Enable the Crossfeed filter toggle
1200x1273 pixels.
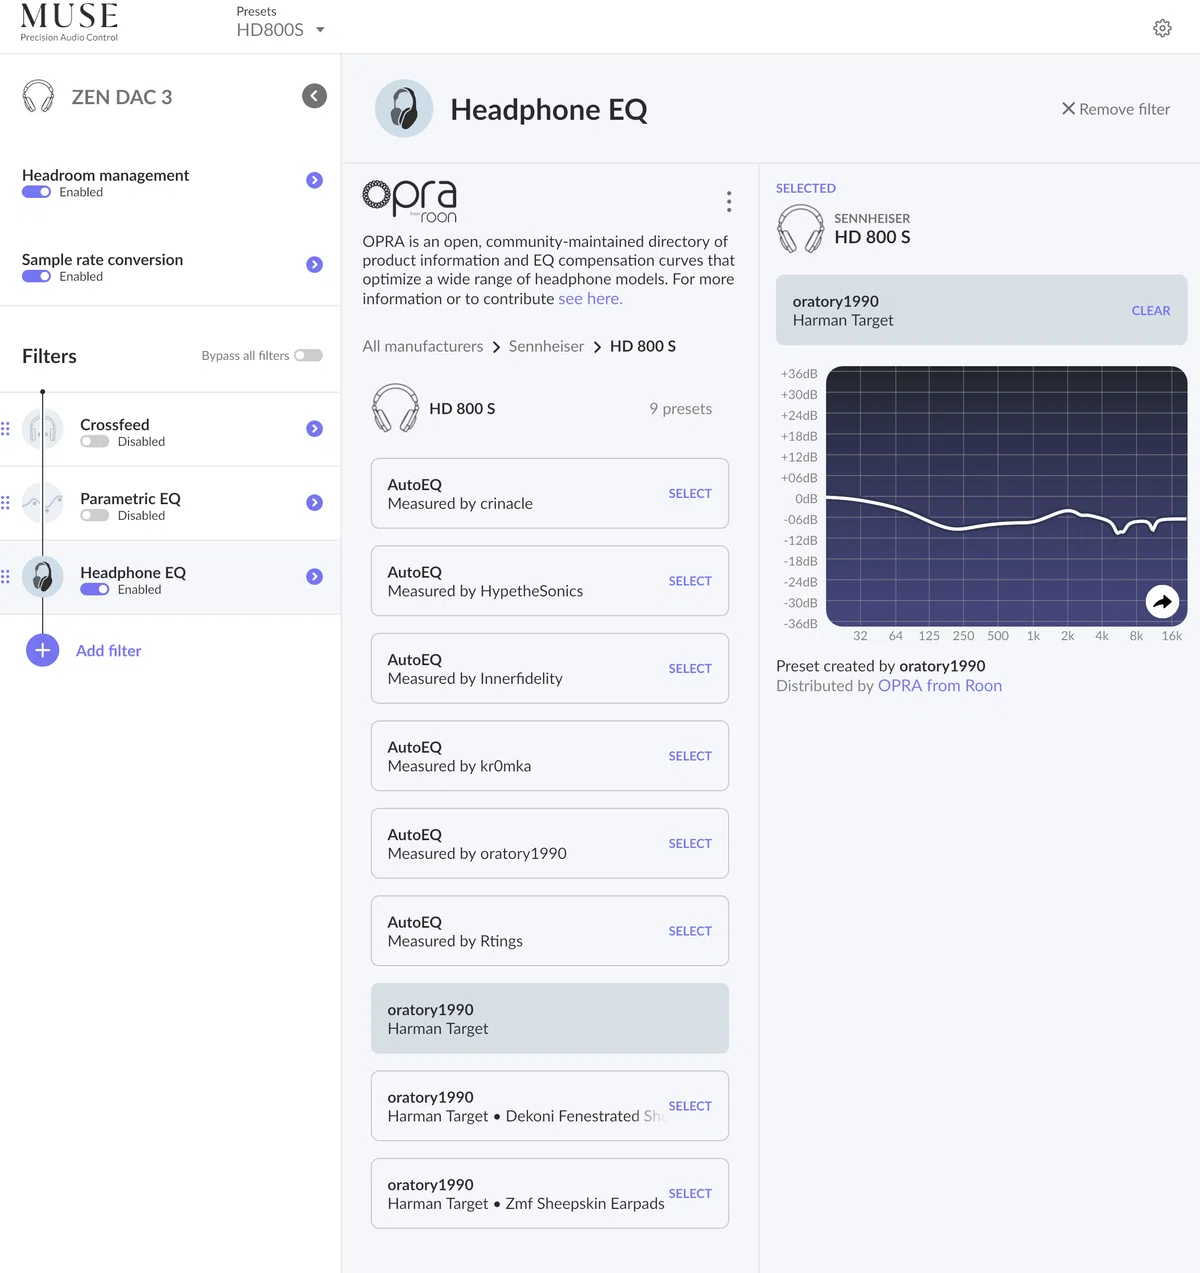(95, 441)
